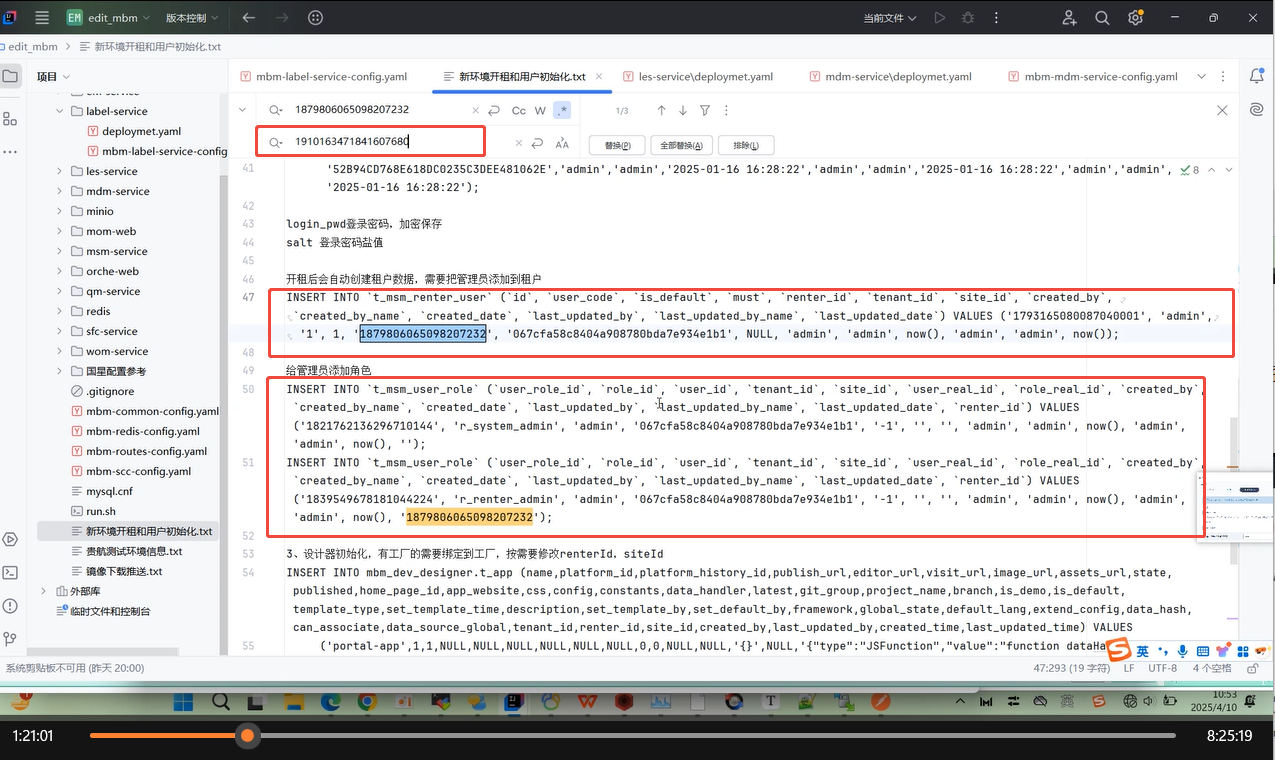Open the main hamburger menu
Screen dimensions: 1275x760
tap(42, 18)
